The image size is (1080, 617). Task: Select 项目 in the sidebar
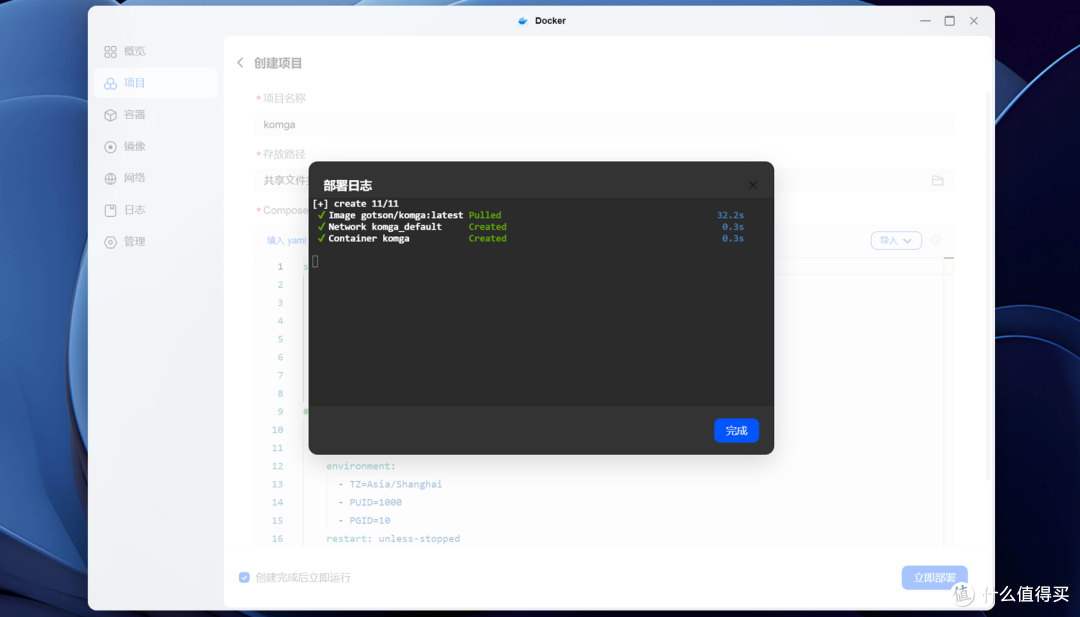[x=156, y=83]
